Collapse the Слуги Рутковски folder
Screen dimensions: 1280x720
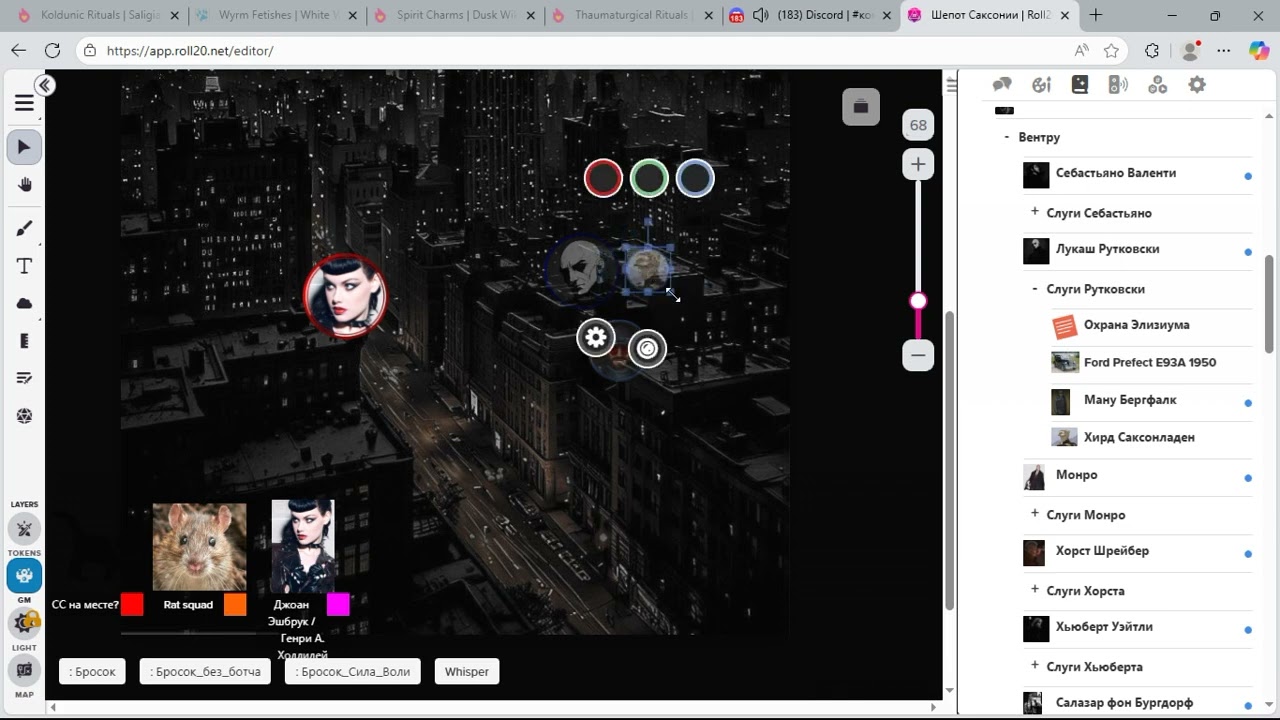click(1034, 288)
